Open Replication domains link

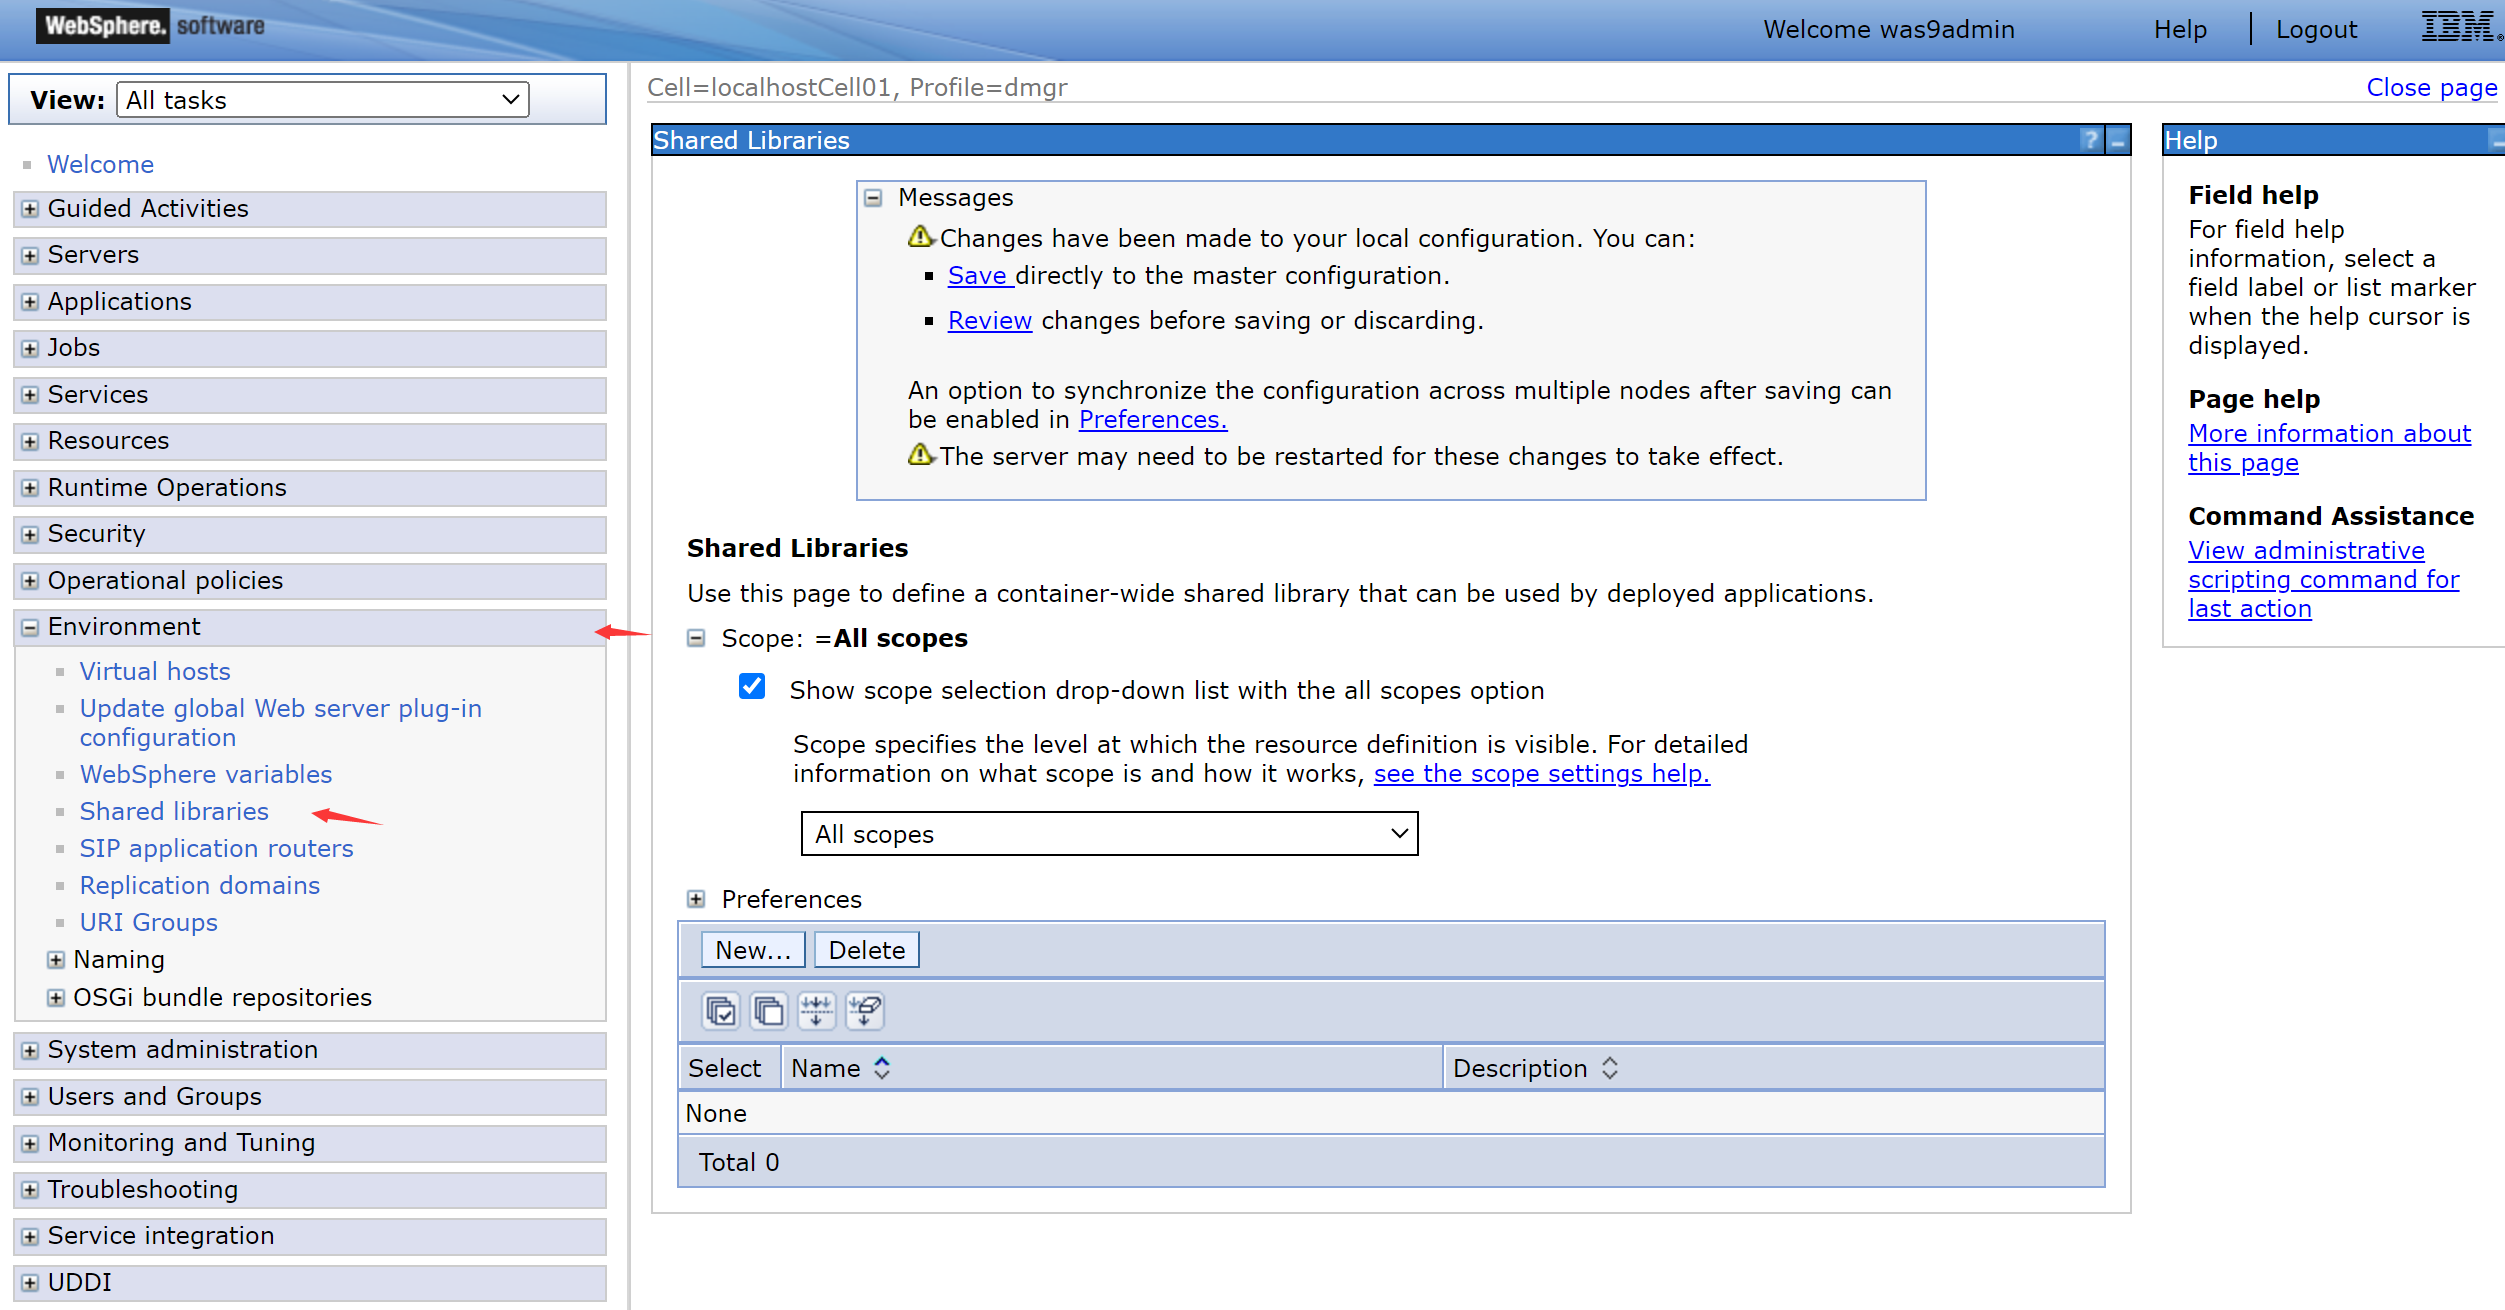(x=200, y=885)
